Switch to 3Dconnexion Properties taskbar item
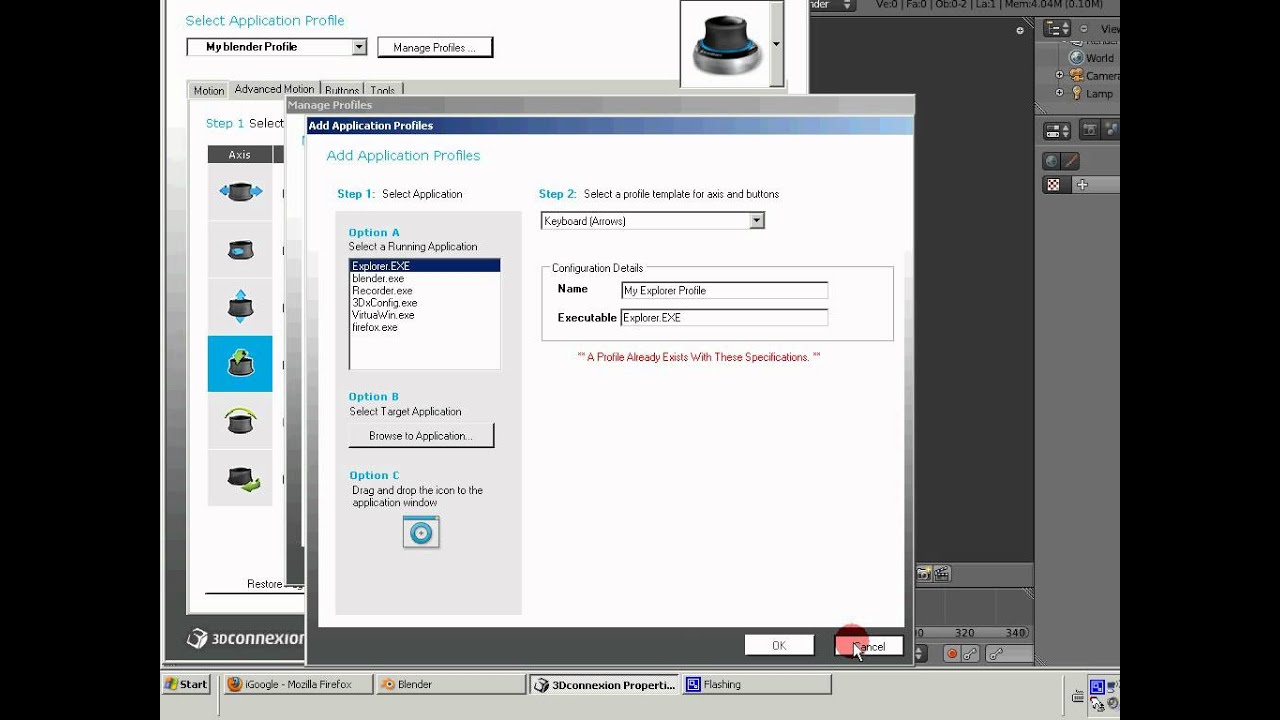Screen dimensions: 1280x720 pyautogui.click(x=604, y=684)
